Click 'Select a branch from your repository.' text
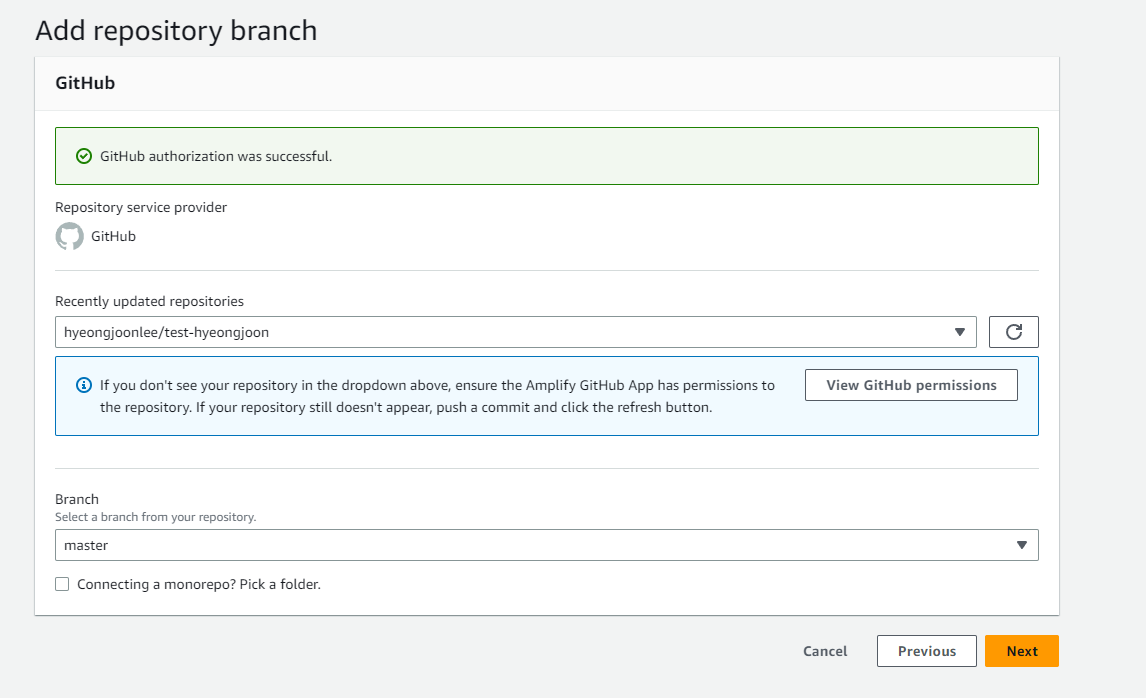Screen dimensions: 1146x698 point(156,517)
